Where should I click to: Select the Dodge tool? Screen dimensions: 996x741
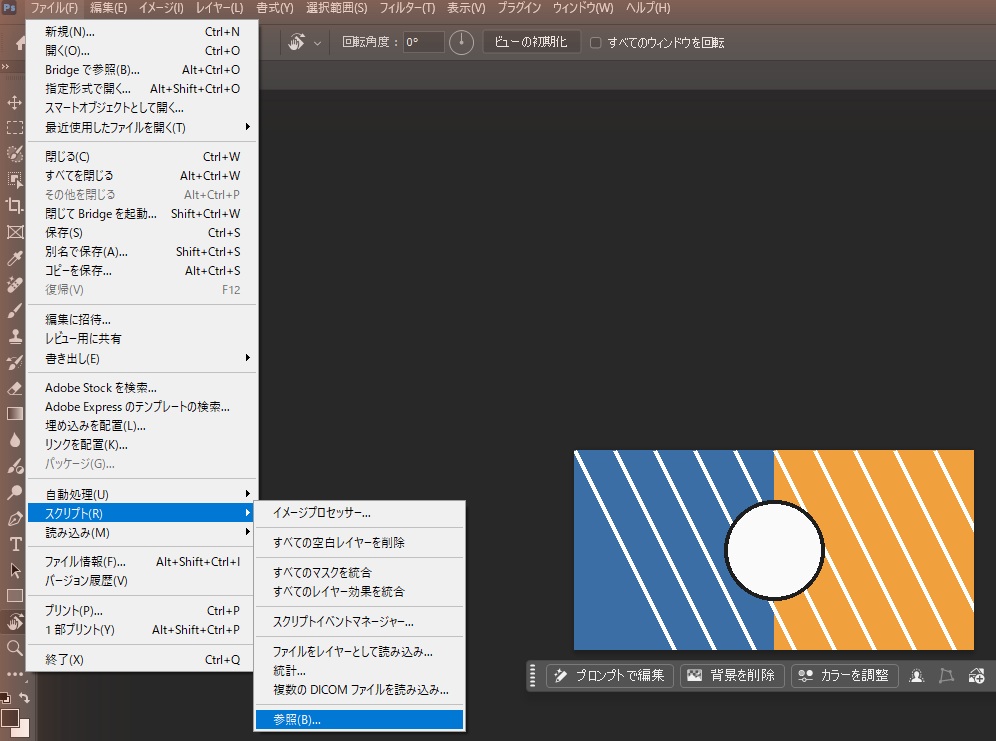click(x=14, y=492)
